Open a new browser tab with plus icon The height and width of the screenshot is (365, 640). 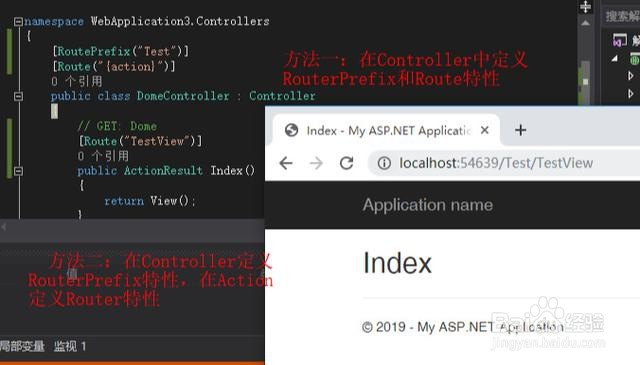point(520,130)
